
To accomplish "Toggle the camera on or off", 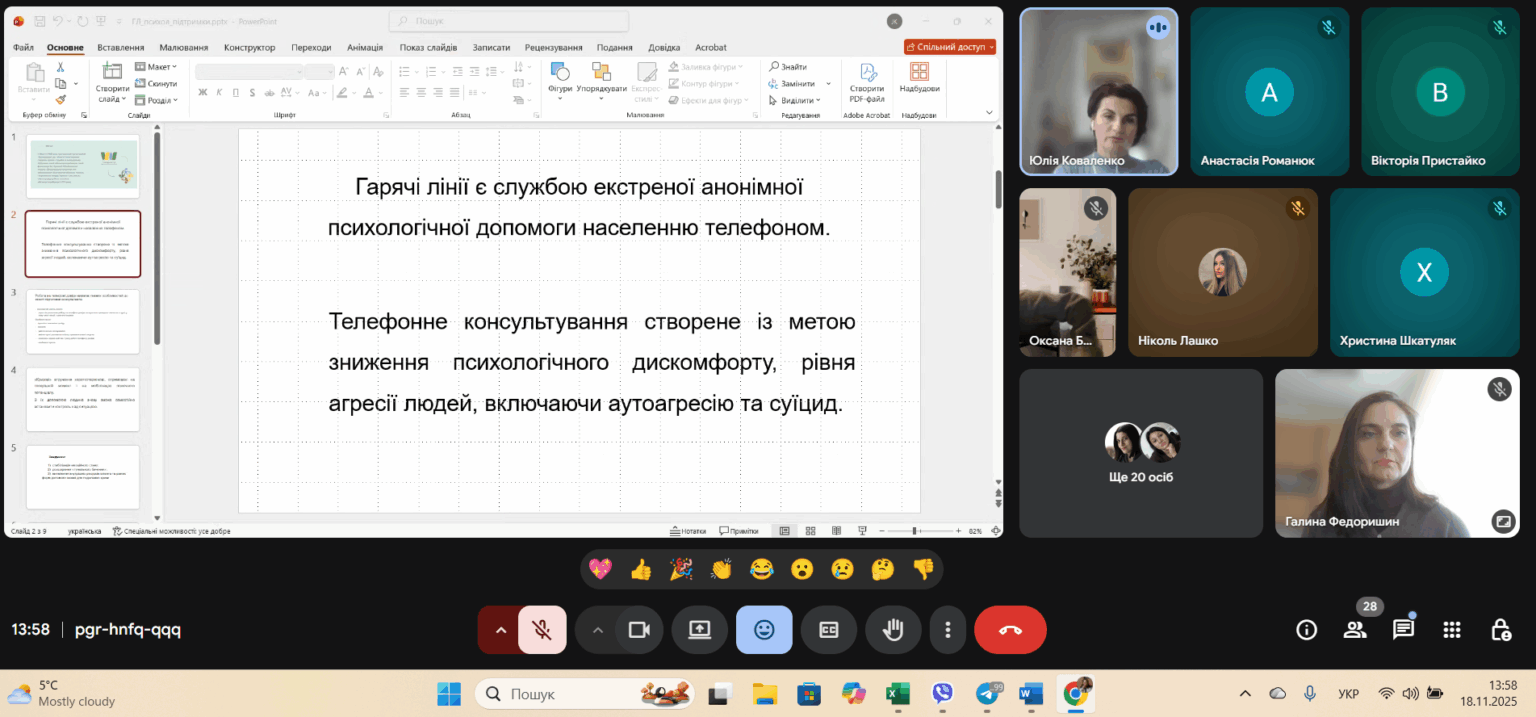I will [x=638, y=630].
